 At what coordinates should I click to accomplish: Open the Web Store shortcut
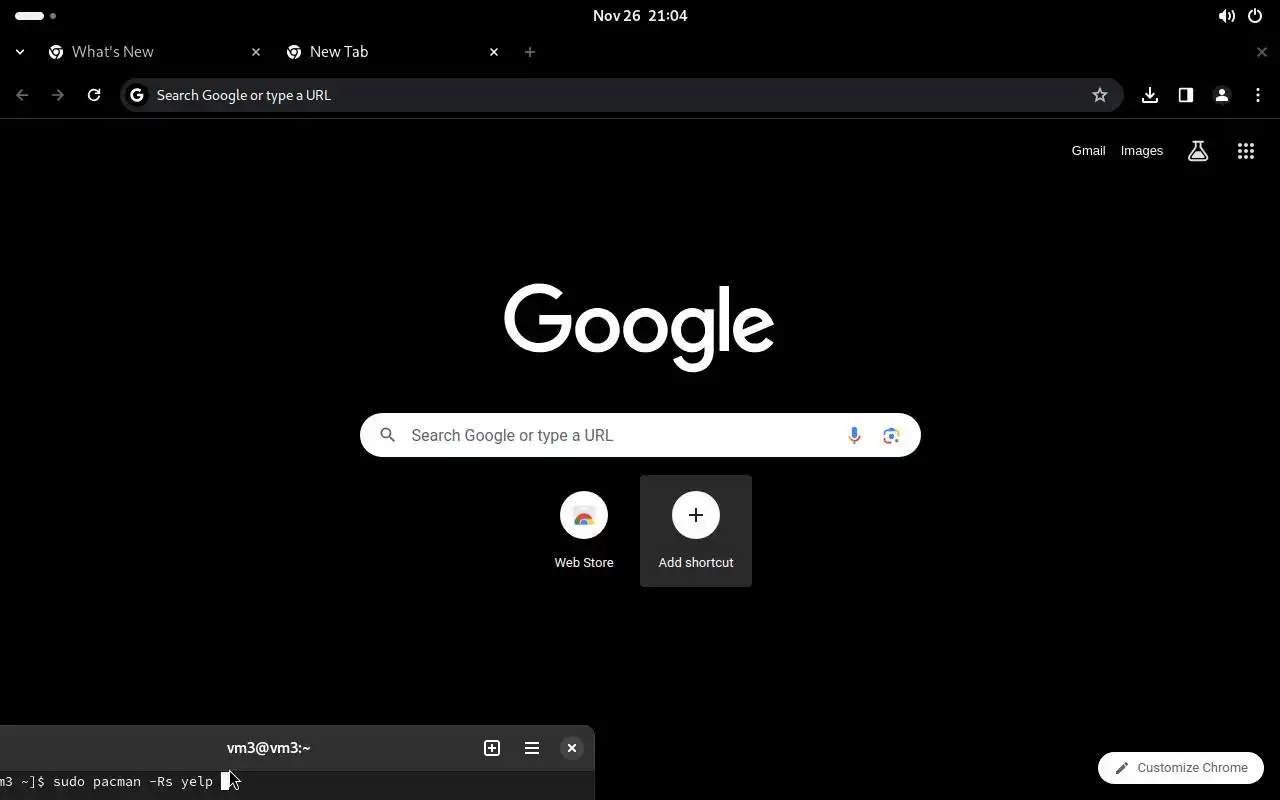(x=584, y=531)
